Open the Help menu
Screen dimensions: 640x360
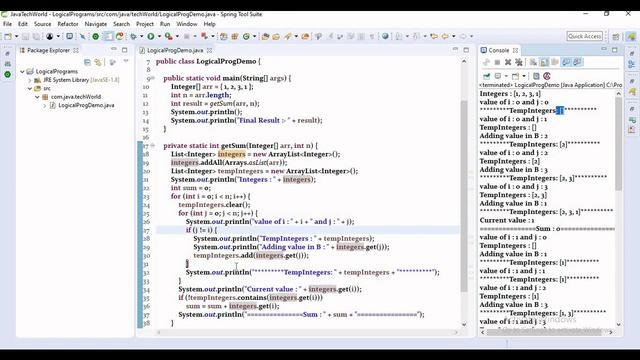click(209, 24)
